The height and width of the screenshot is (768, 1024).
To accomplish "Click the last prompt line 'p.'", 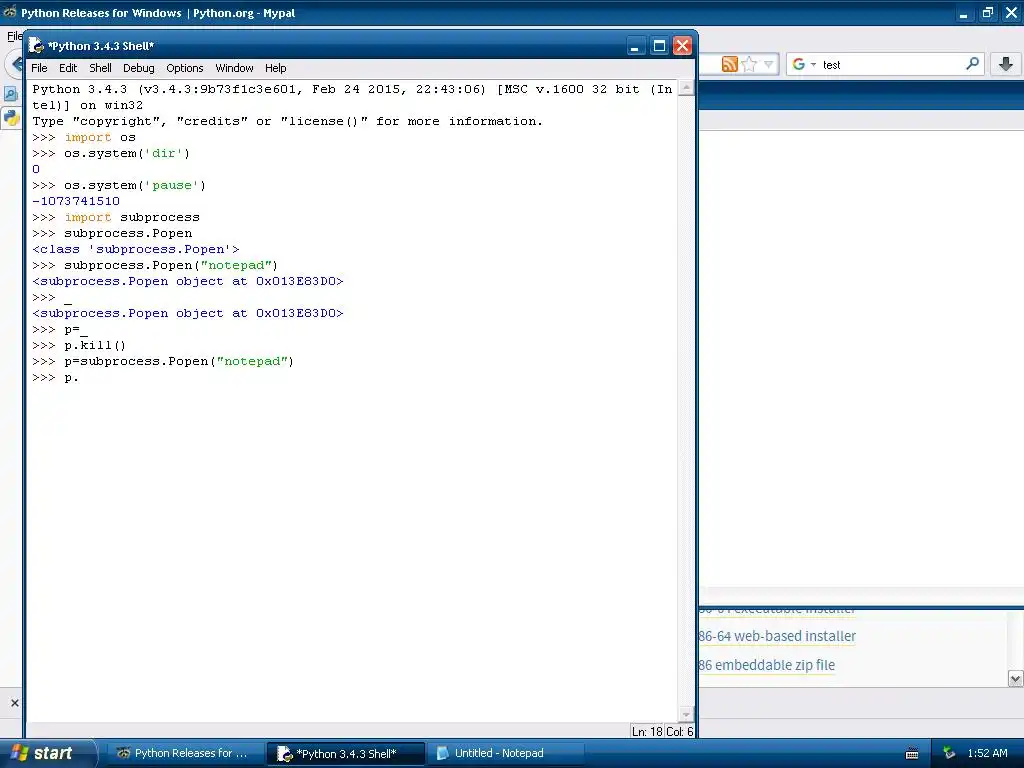I will [x=56, y=377].
